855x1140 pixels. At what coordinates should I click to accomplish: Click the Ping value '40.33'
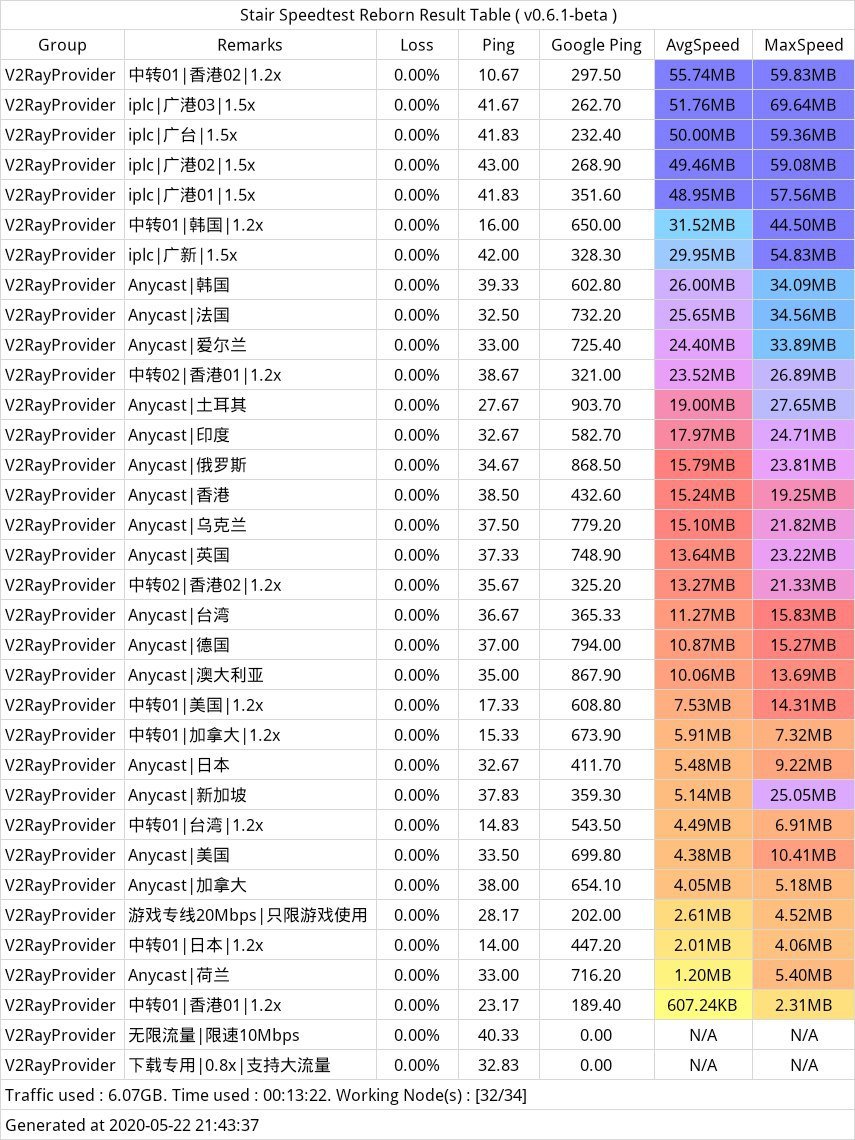pos(498,1035)
